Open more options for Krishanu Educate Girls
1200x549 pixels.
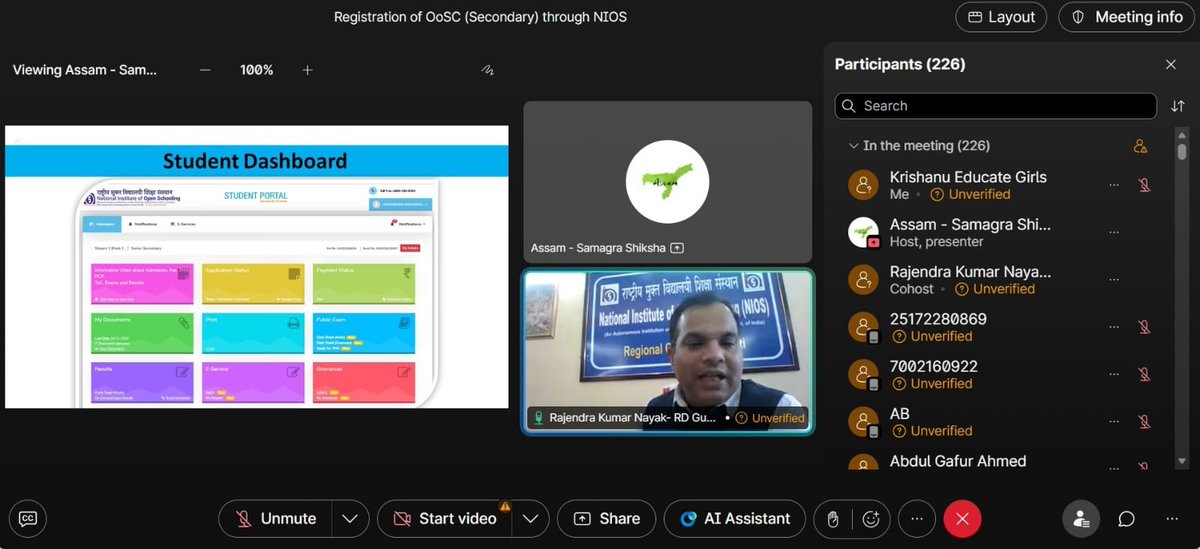(x=1114, y=185)
